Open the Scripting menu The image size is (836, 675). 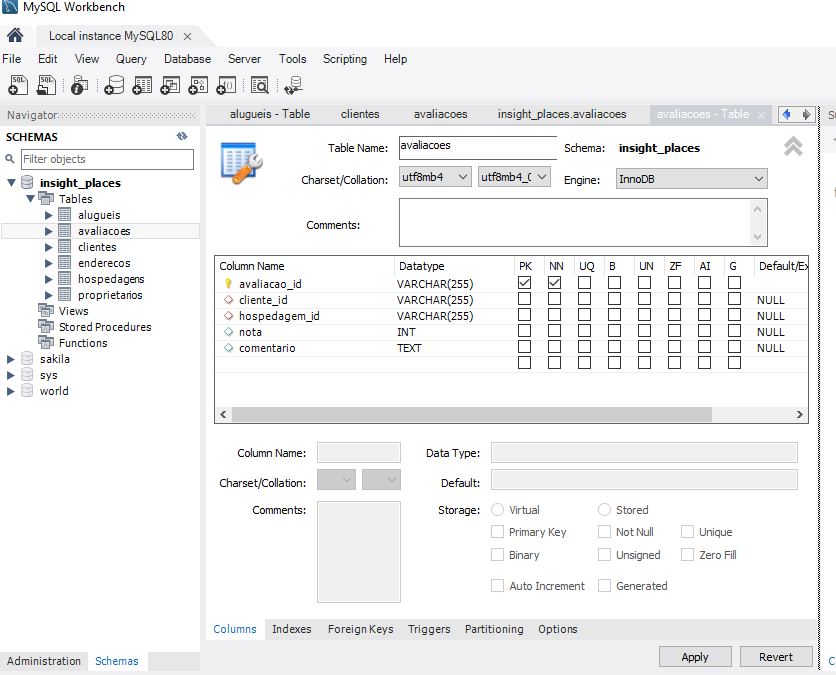click(x=344, y=59)
